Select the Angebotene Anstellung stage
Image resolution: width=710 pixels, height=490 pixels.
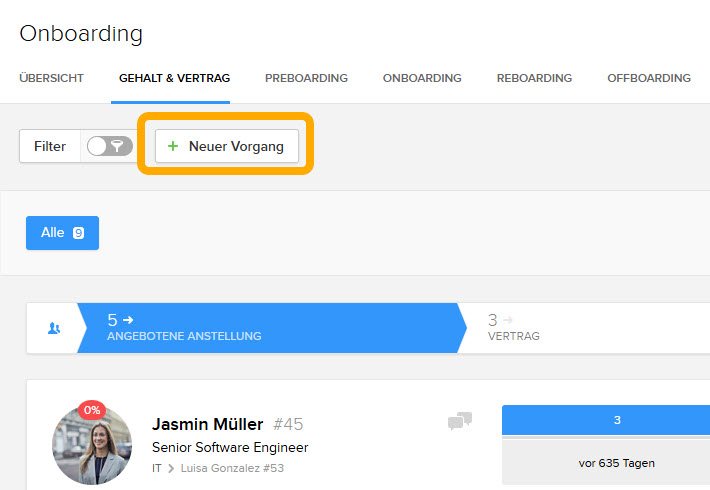272,328
